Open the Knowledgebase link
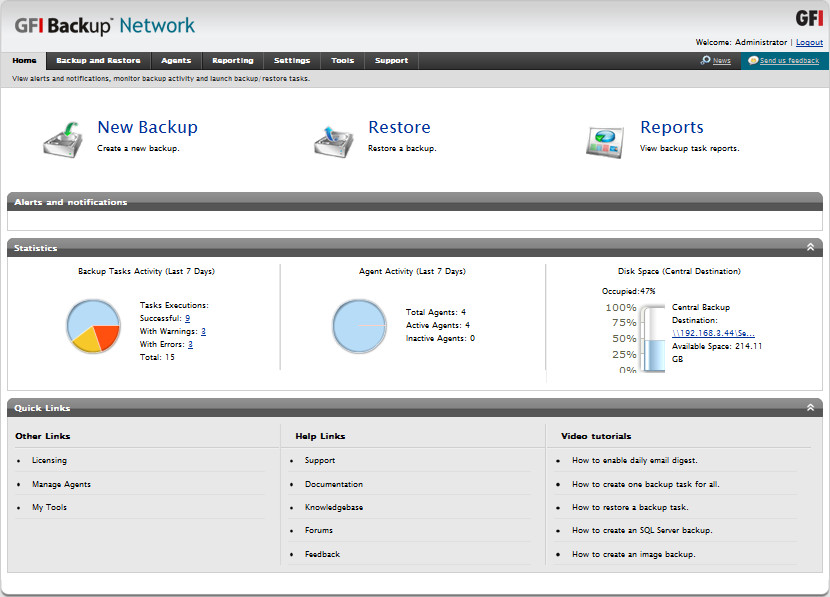Screen dimensions: 830x597 point(334,507)
